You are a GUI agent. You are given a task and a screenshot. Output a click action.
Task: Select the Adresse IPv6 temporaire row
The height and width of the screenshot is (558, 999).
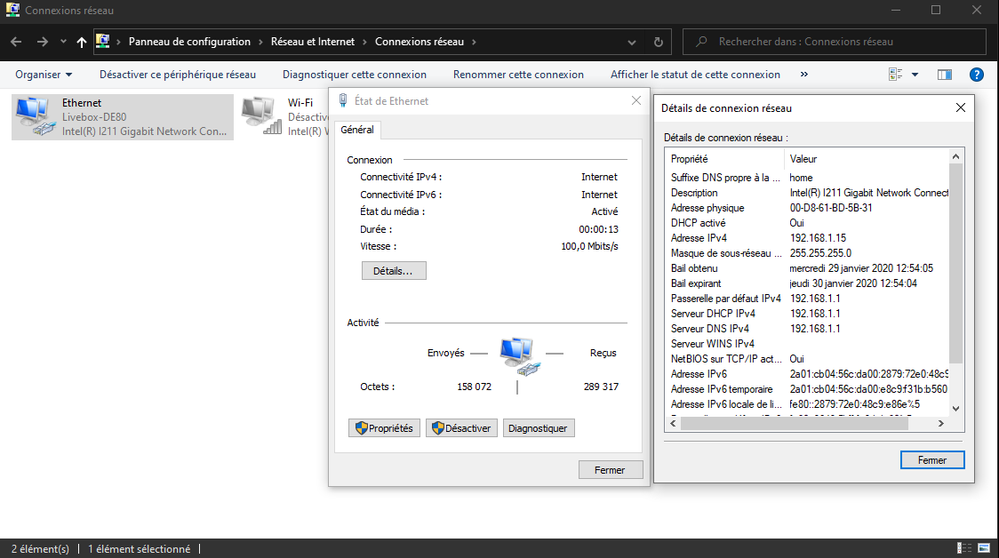pos(807,389)
